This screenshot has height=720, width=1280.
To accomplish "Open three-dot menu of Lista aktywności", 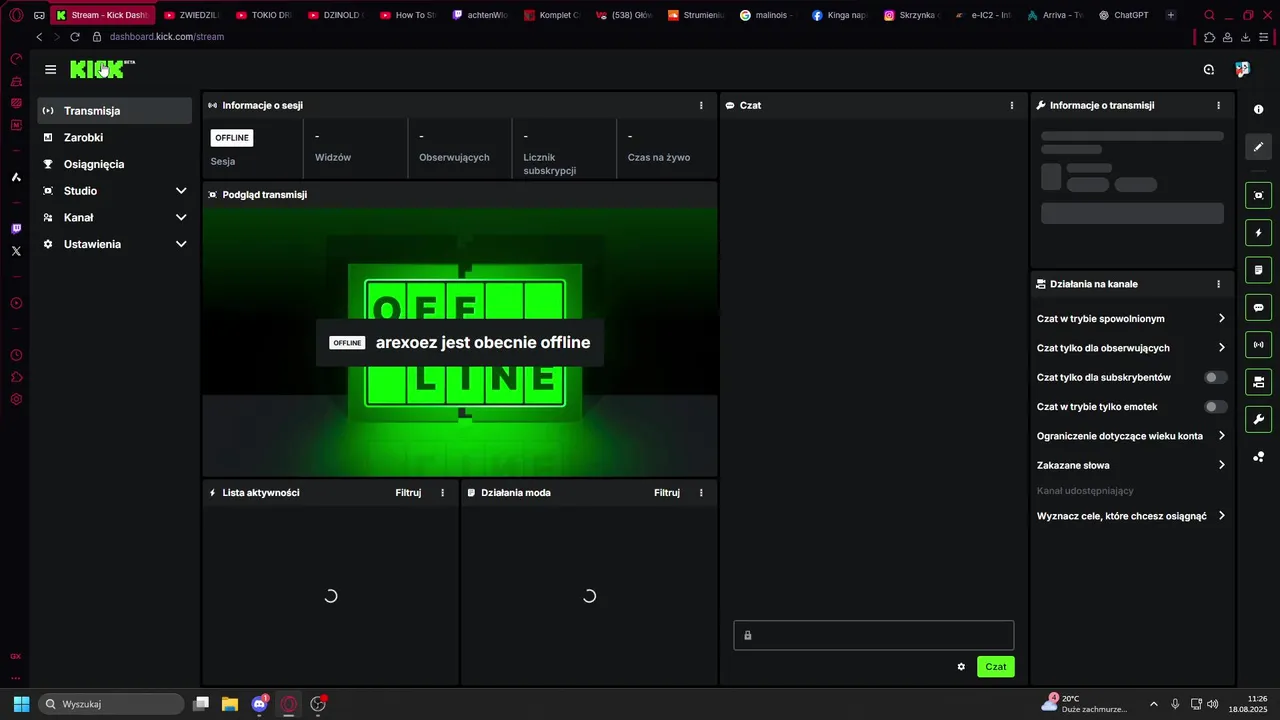I will click(x=443, y=492).
